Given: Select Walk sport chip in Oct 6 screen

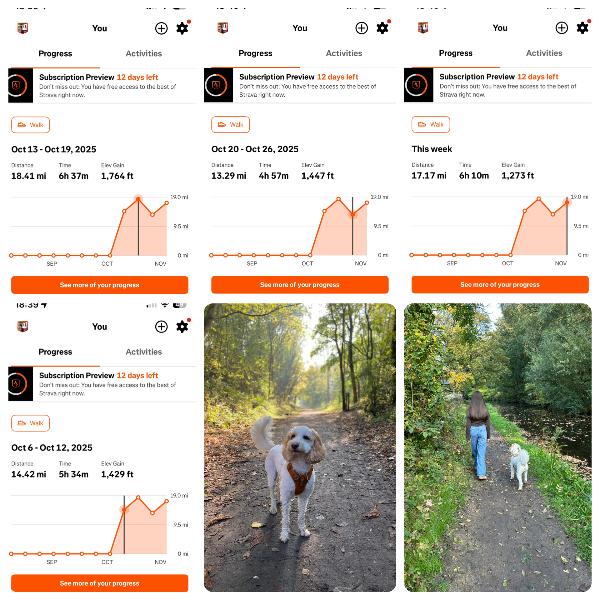Looking at the screenshot, I should pos(30,423).
